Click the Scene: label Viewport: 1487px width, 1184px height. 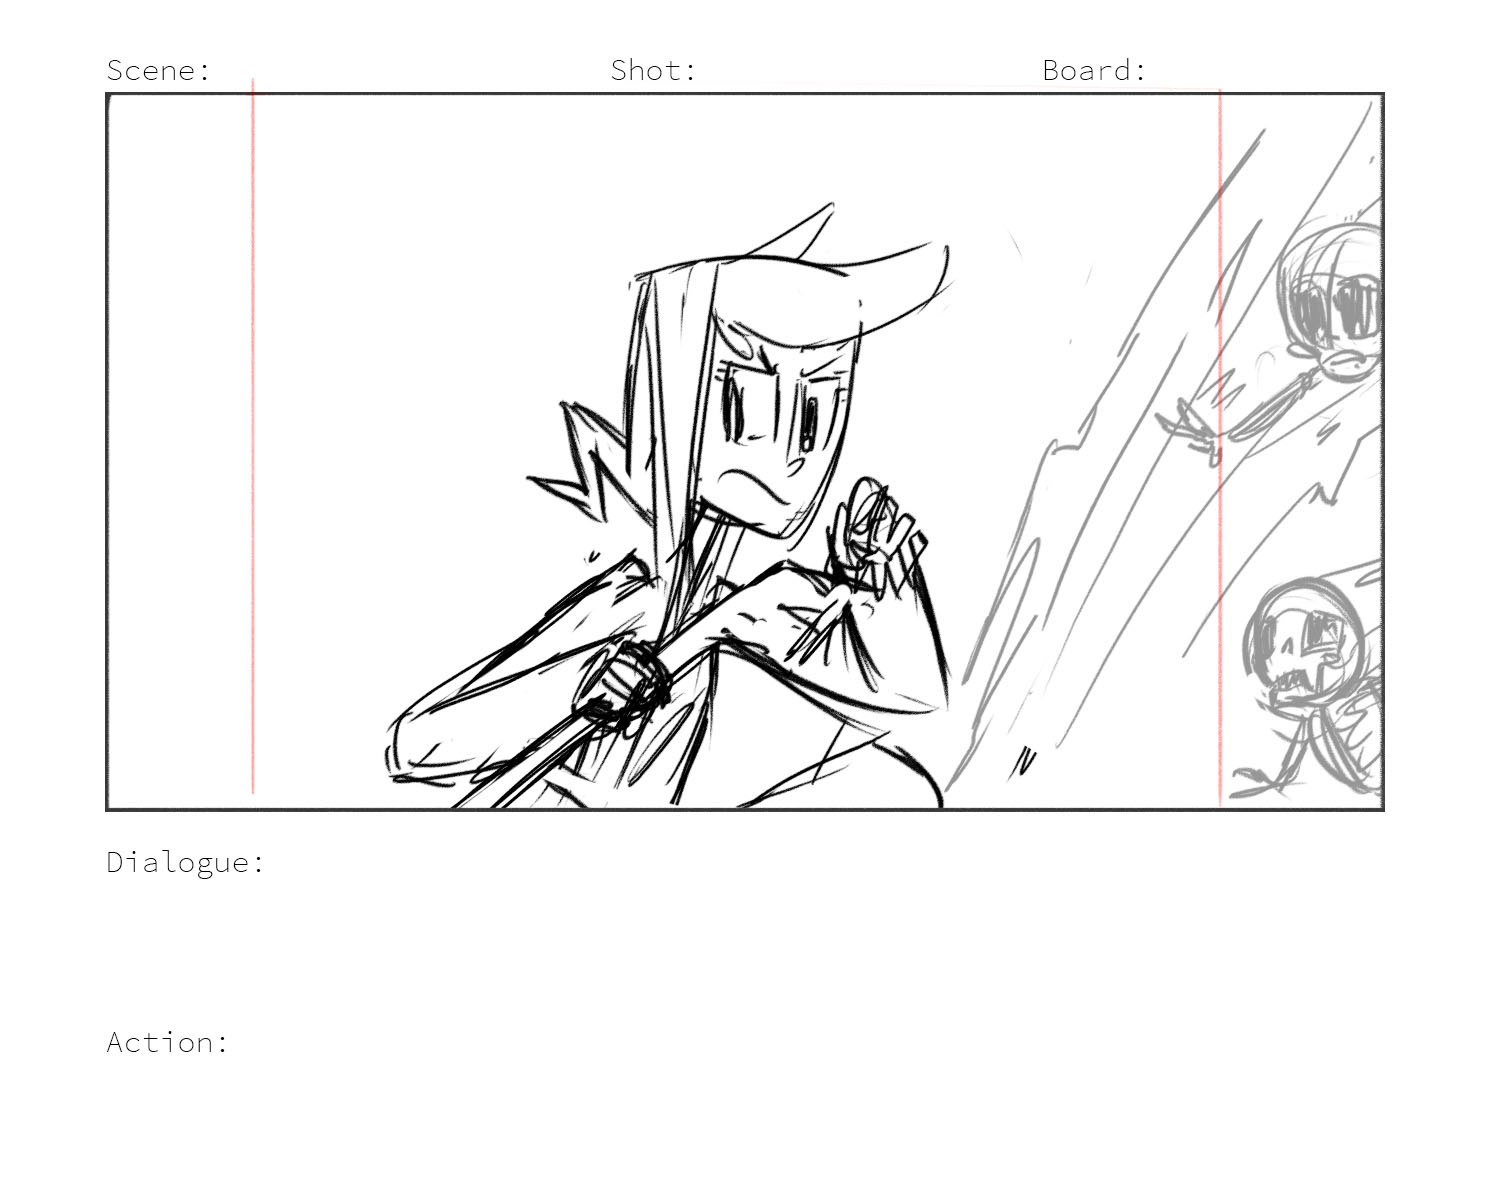[x=159, y=70]
